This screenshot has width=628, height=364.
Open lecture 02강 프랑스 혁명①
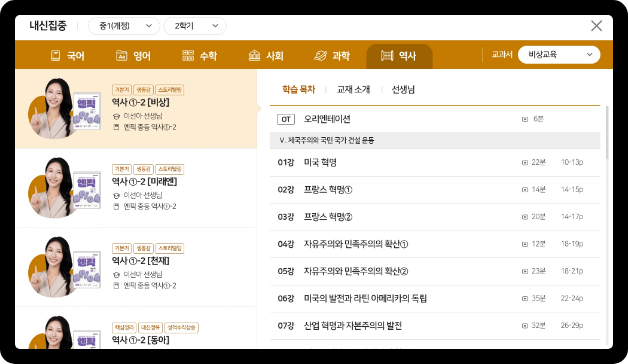435,189
